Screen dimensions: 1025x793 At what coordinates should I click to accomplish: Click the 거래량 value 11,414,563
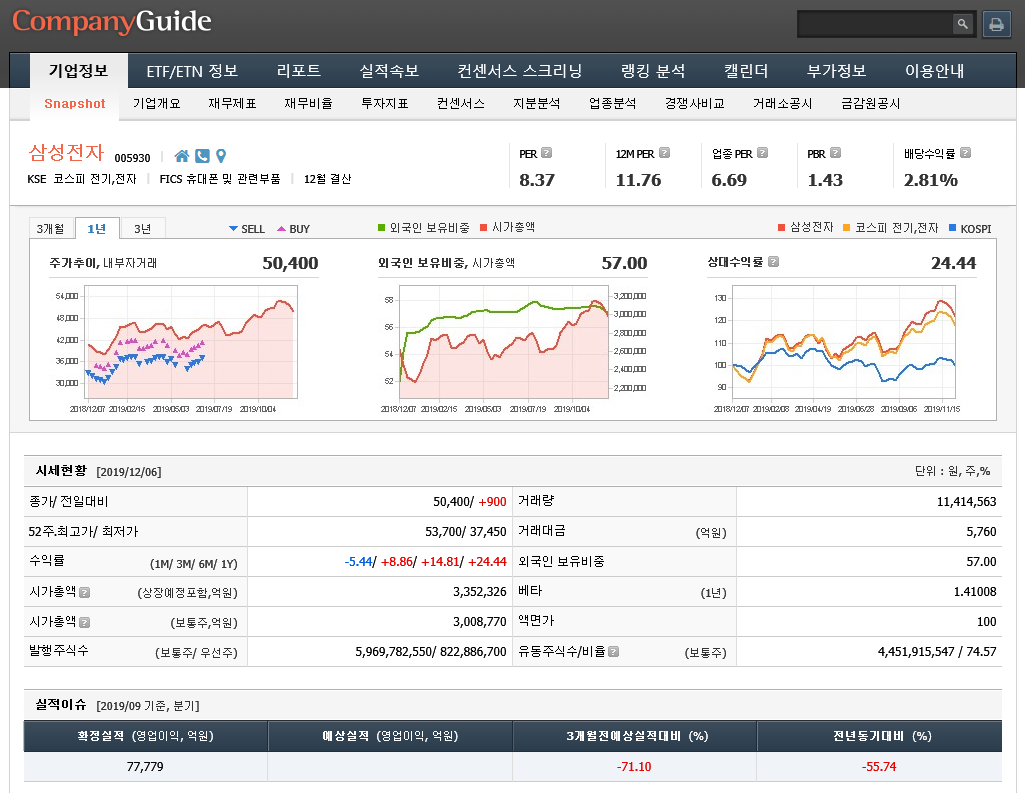click(966, 501)
